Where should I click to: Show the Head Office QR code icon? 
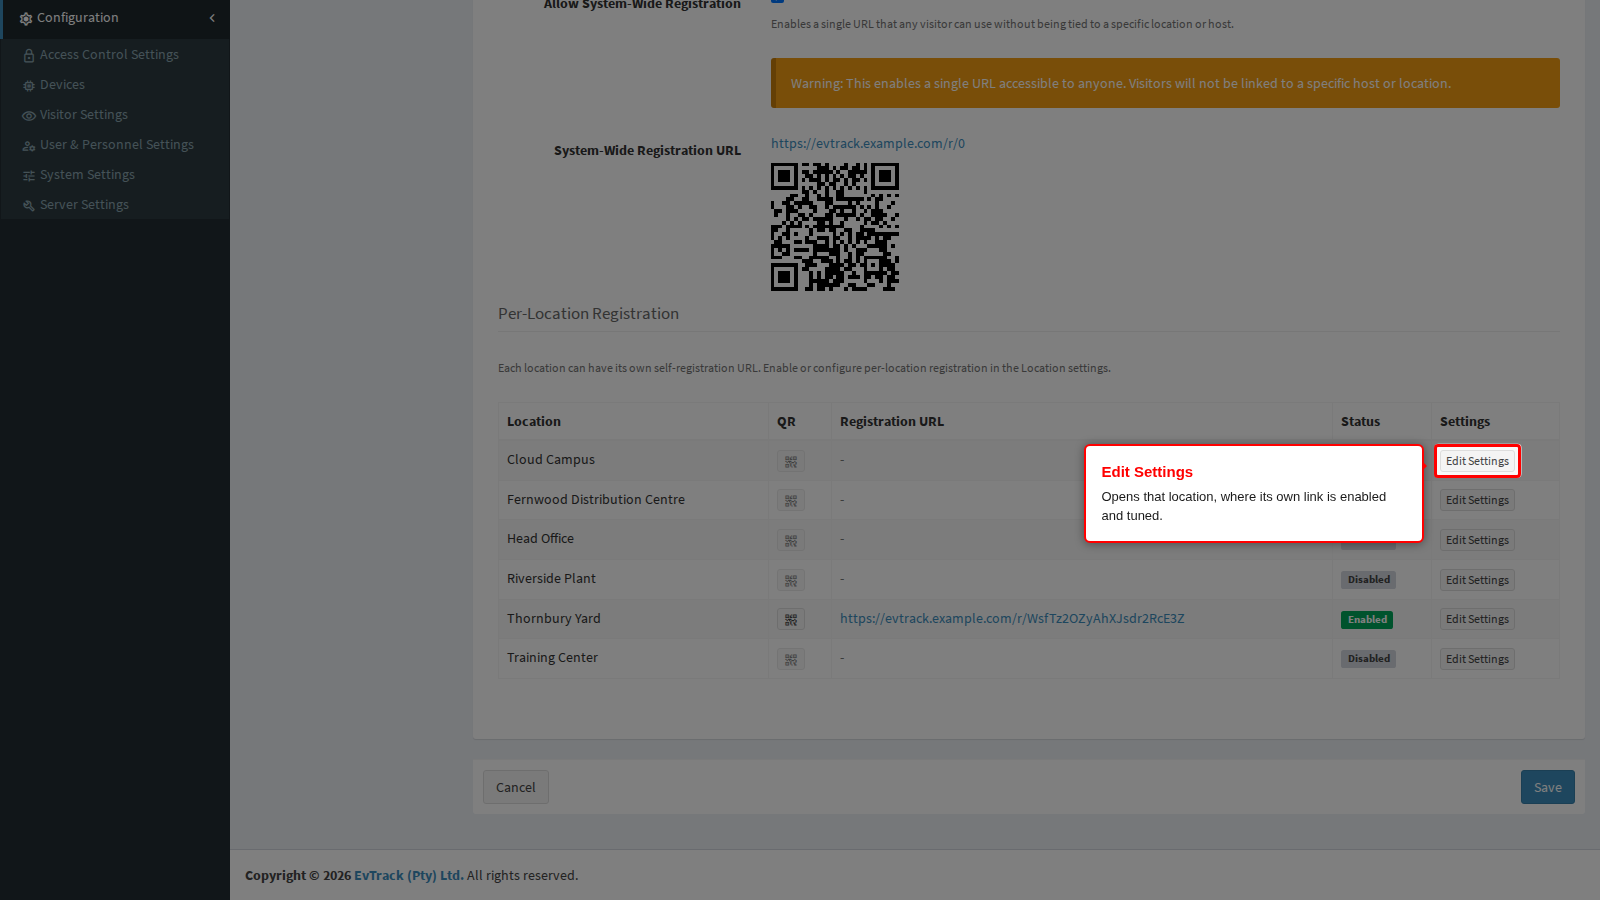791,540
